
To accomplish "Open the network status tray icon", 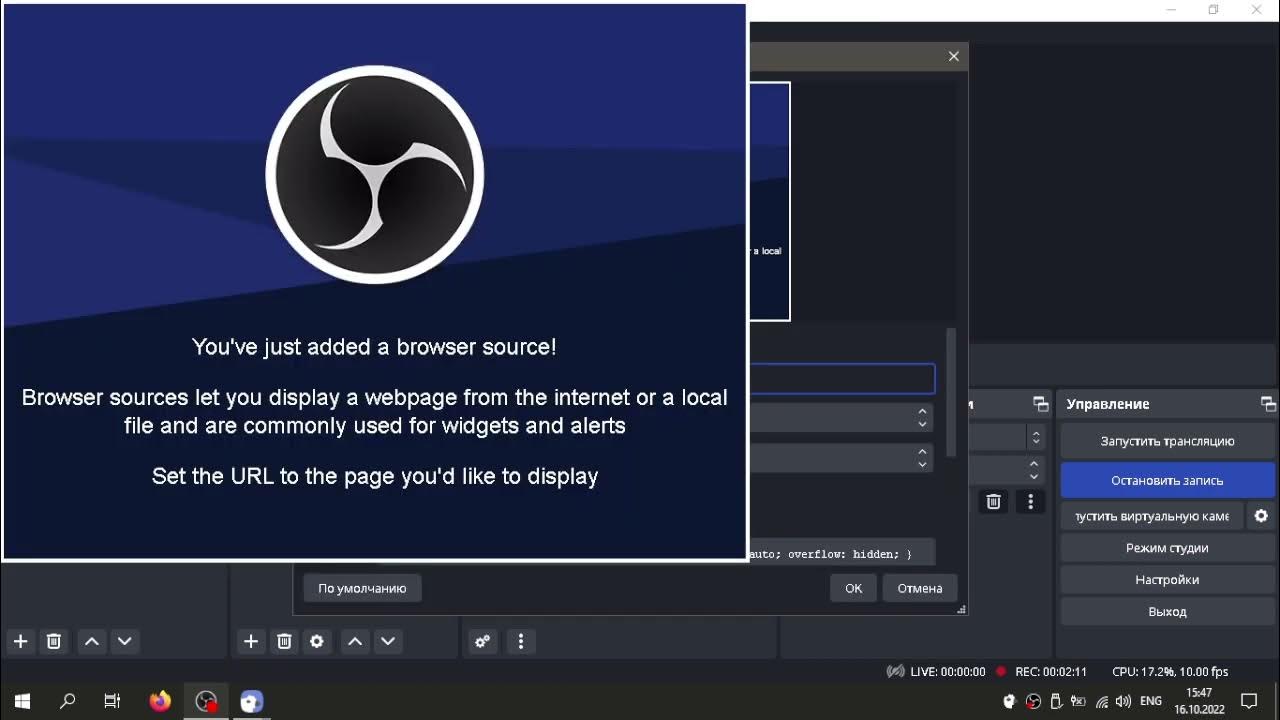I will tap(1102, 701).
